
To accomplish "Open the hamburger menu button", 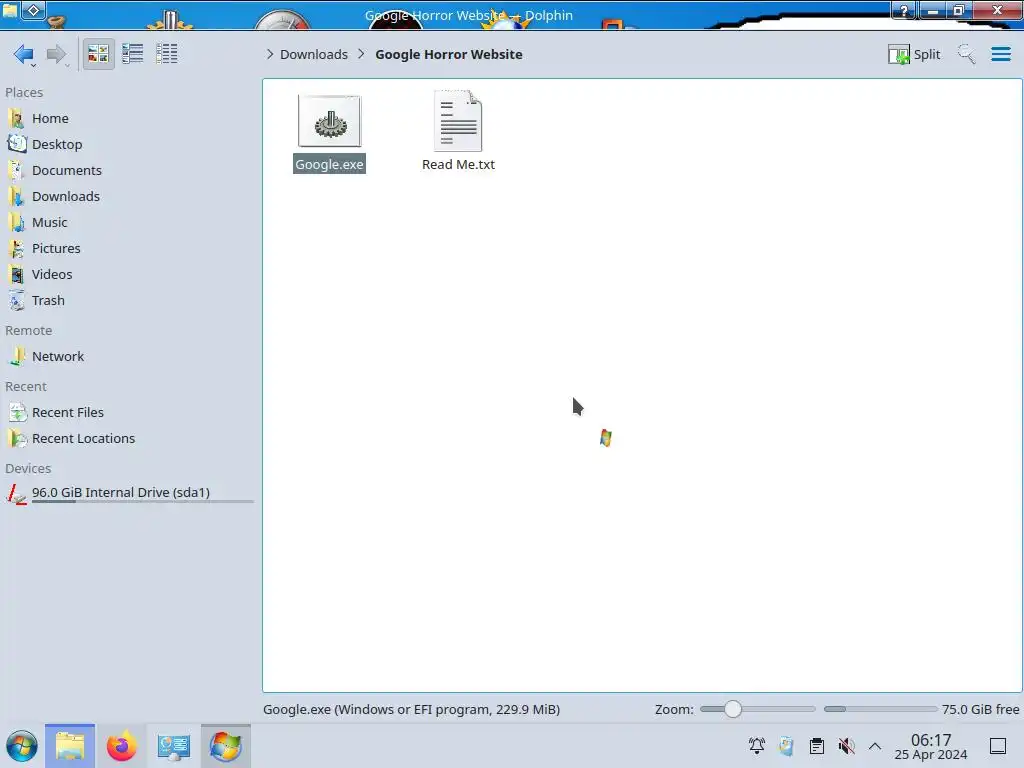I will tap(1000, 54).
